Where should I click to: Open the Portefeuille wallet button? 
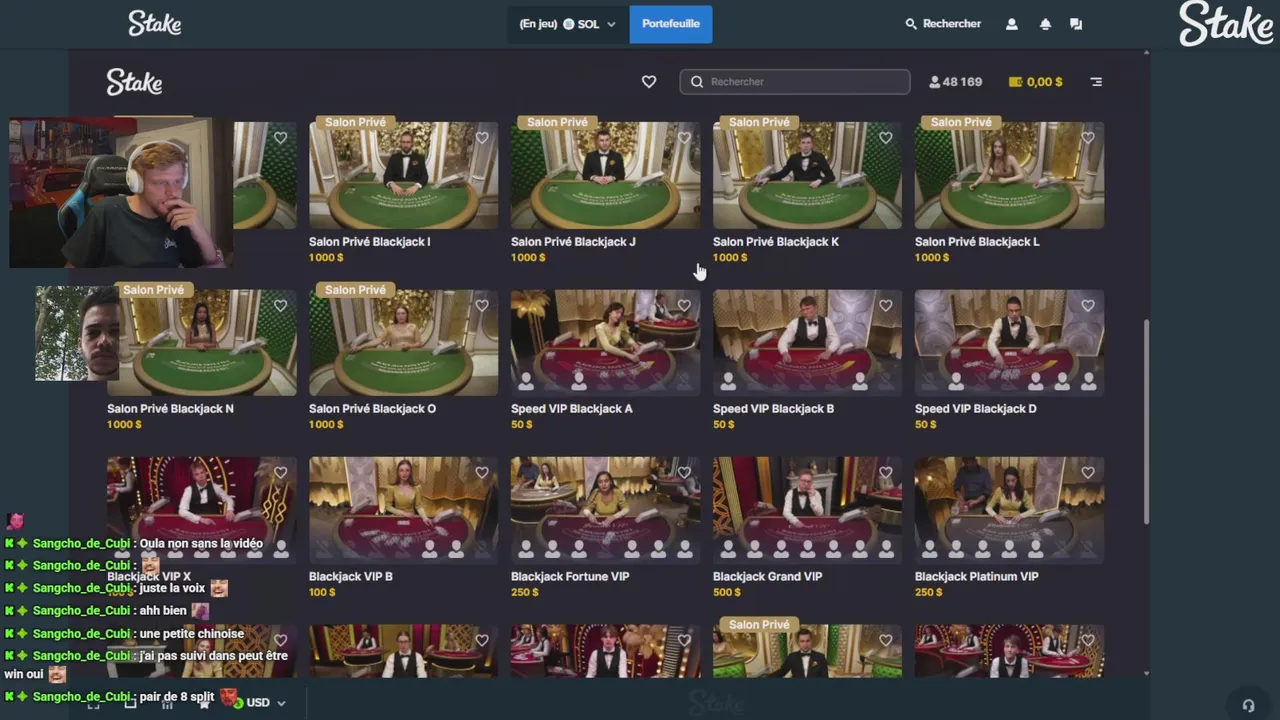click(671, 24)
